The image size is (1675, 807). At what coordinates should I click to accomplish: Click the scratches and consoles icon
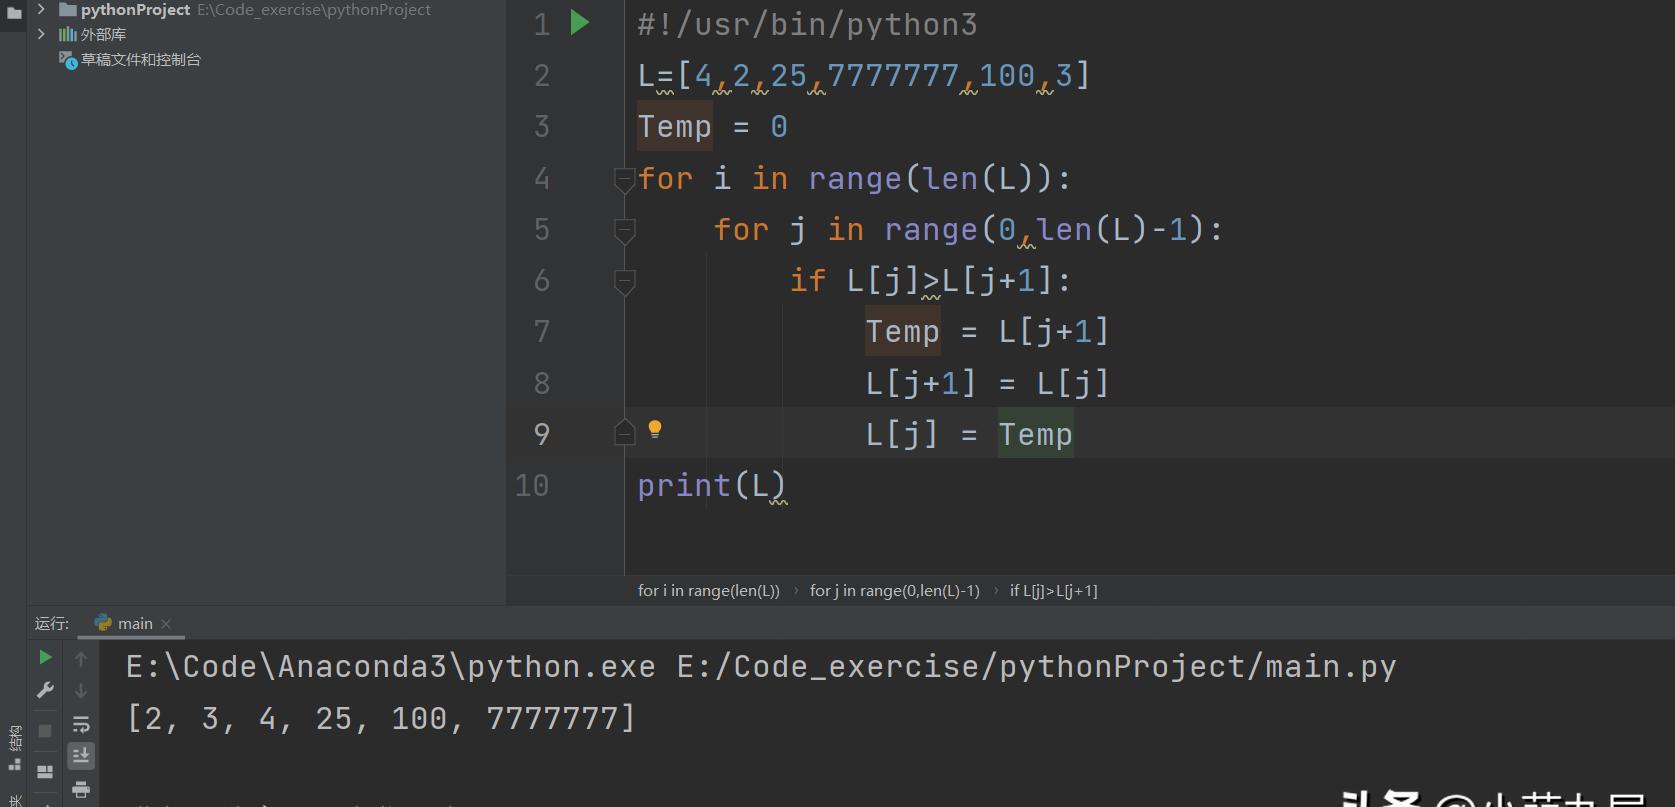coord(68,60)
